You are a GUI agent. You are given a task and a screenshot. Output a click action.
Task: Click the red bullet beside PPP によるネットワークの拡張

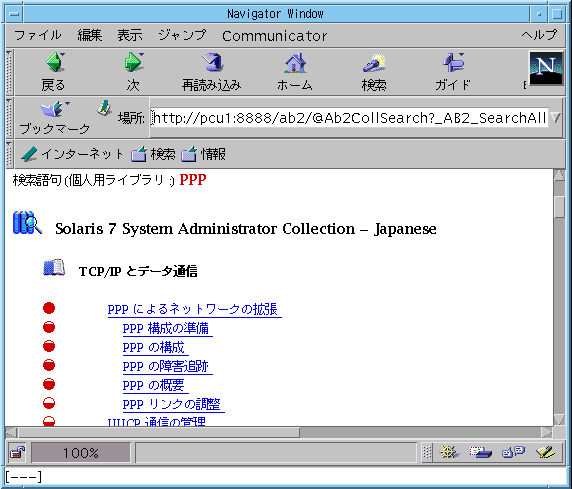(49, 308)
